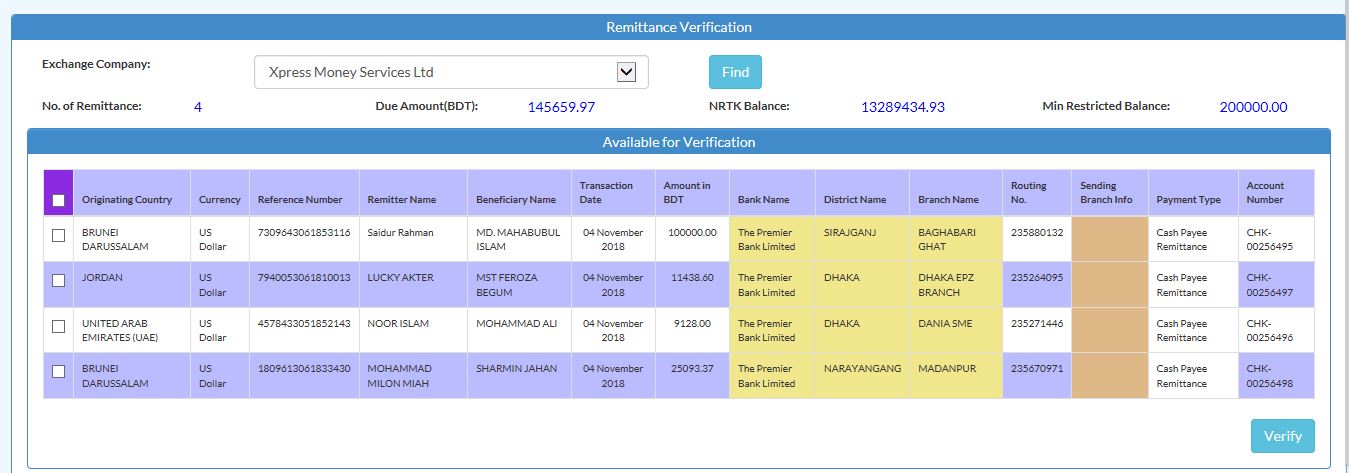Click the Remittance Verification title bar
Image resolution: width=1349 pixels, height=473 pixels.
679,27
